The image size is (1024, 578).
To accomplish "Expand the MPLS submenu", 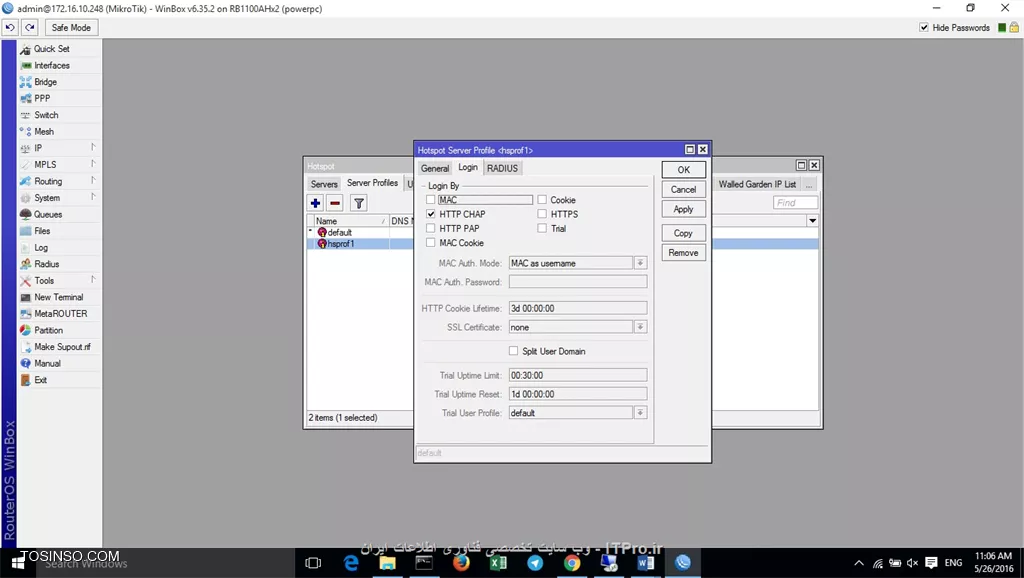I will tap(59, 165).
